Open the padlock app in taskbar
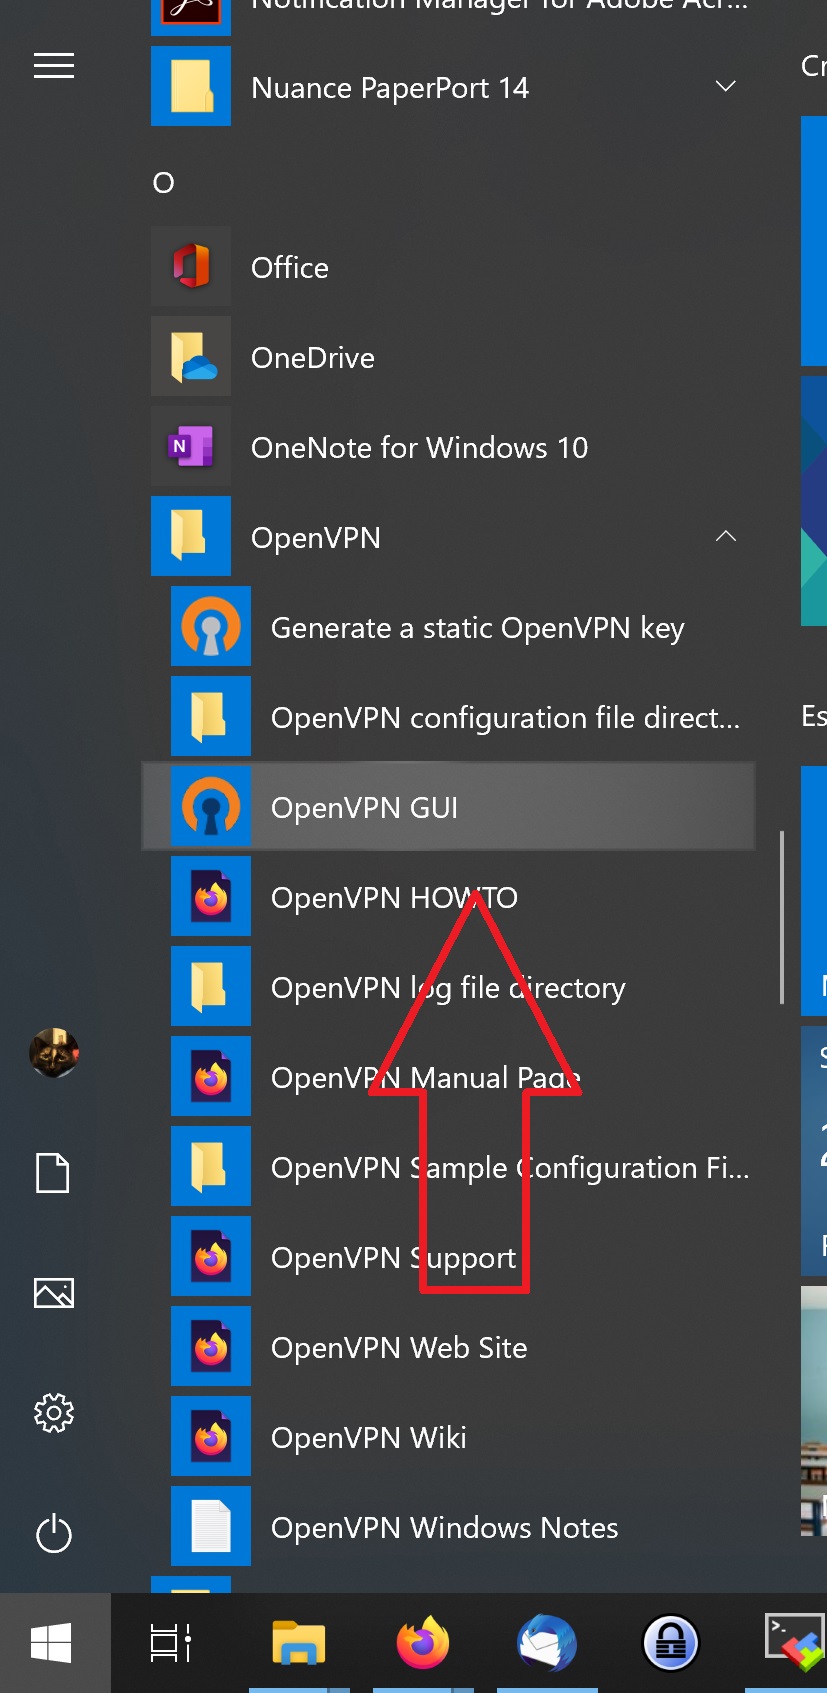The width and height of the screenshot is (827, 1693). pyautogui.click(x=670, y=1643)
